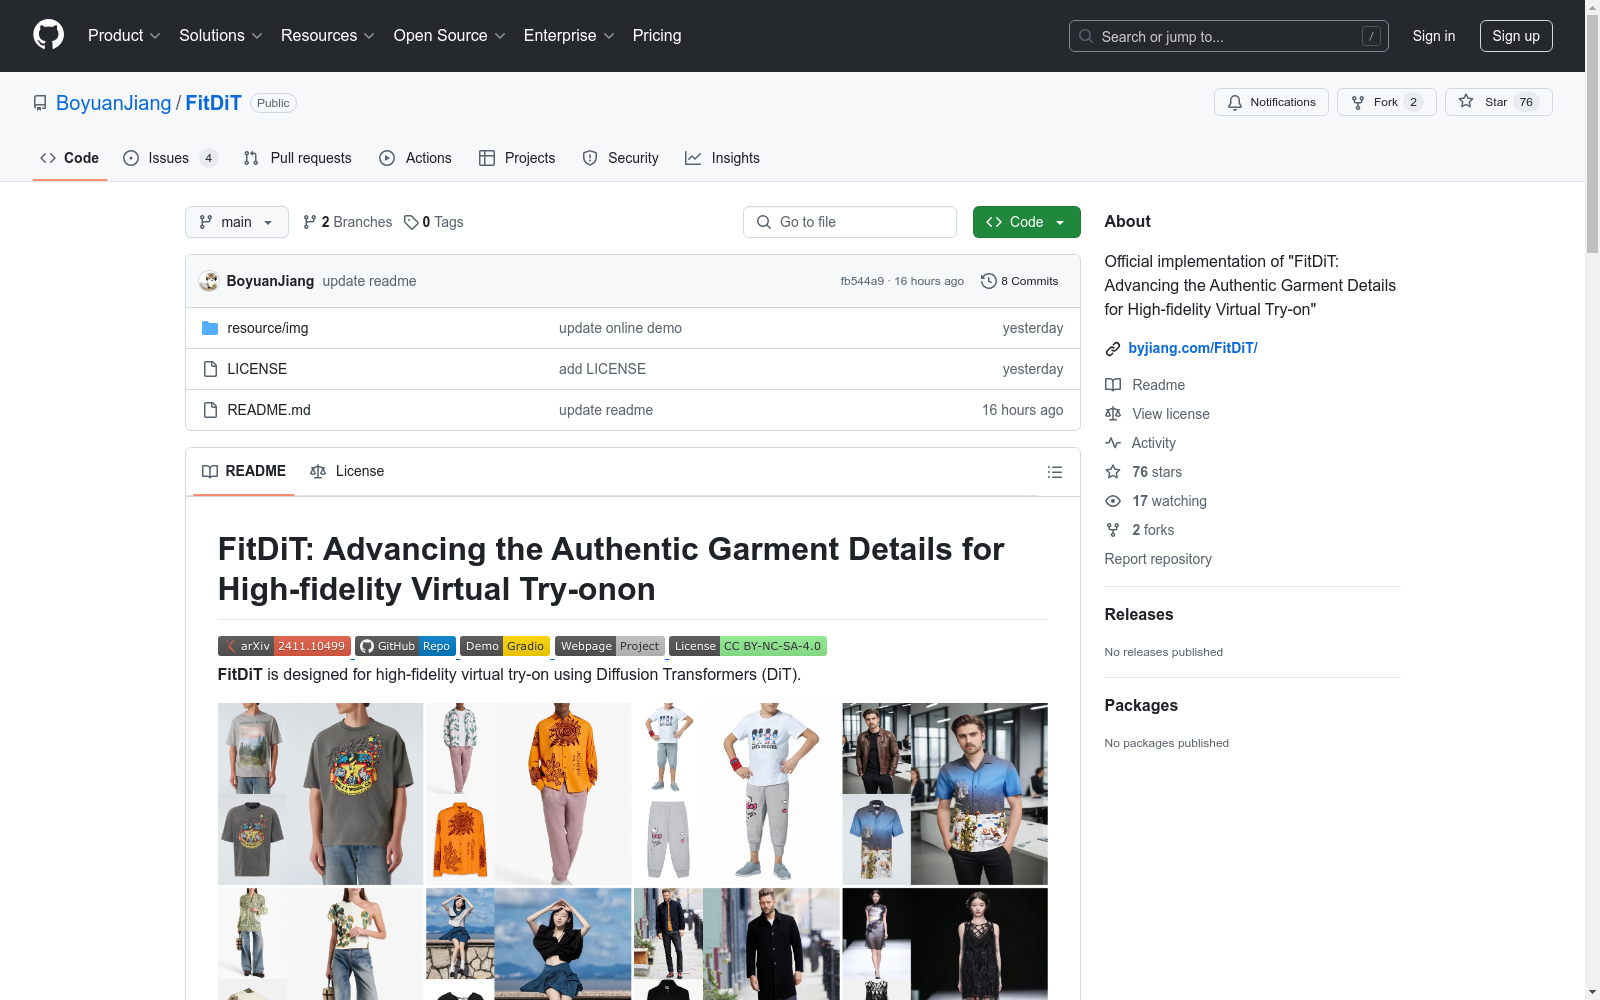Image resolution: width=1600 pixels, height=1000 pixels.
Task: Expand the Enterprise menu
Action: (569, 35)
